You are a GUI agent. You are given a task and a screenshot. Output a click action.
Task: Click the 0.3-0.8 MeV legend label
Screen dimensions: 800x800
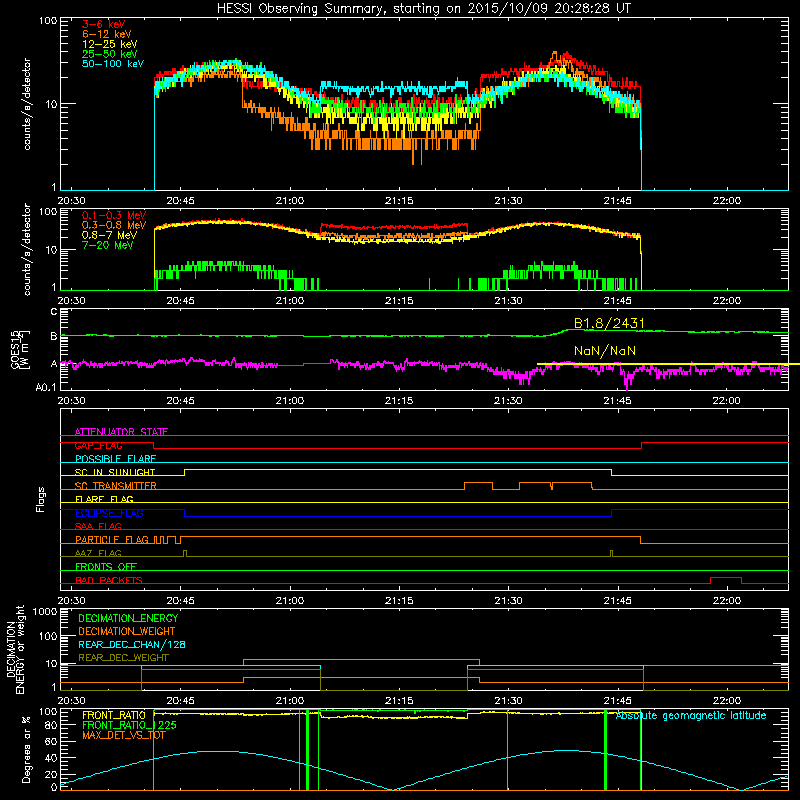114,225
